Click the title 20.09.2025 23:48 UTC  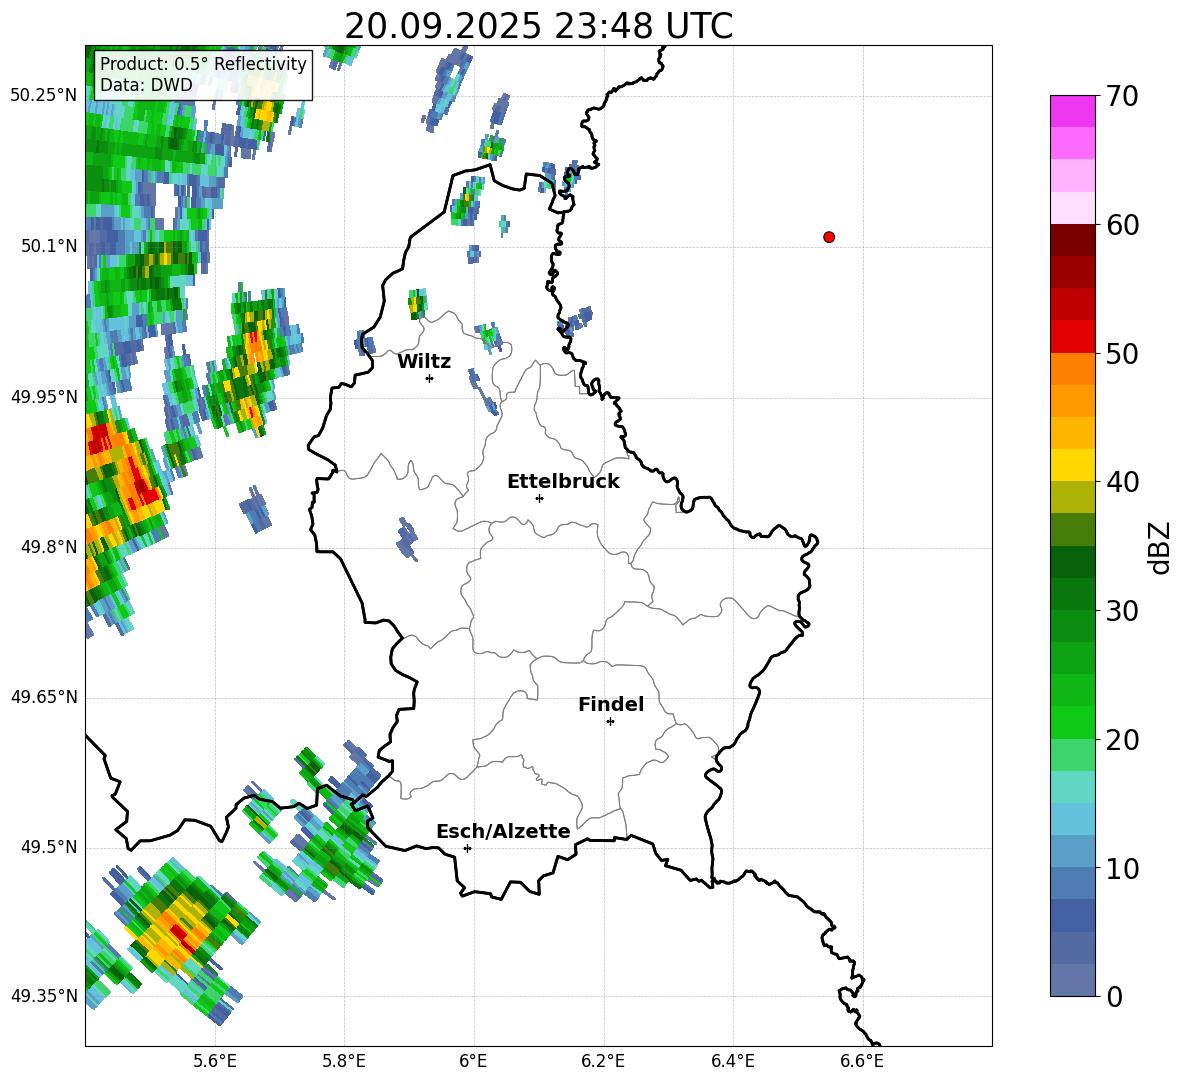pos(538,27)
